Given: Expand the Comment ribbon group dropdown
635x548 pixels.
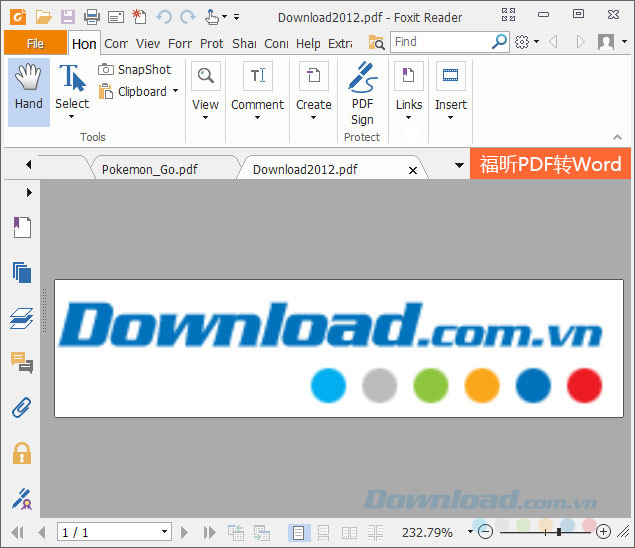Looking at the screenshot, I should (257, 117).
